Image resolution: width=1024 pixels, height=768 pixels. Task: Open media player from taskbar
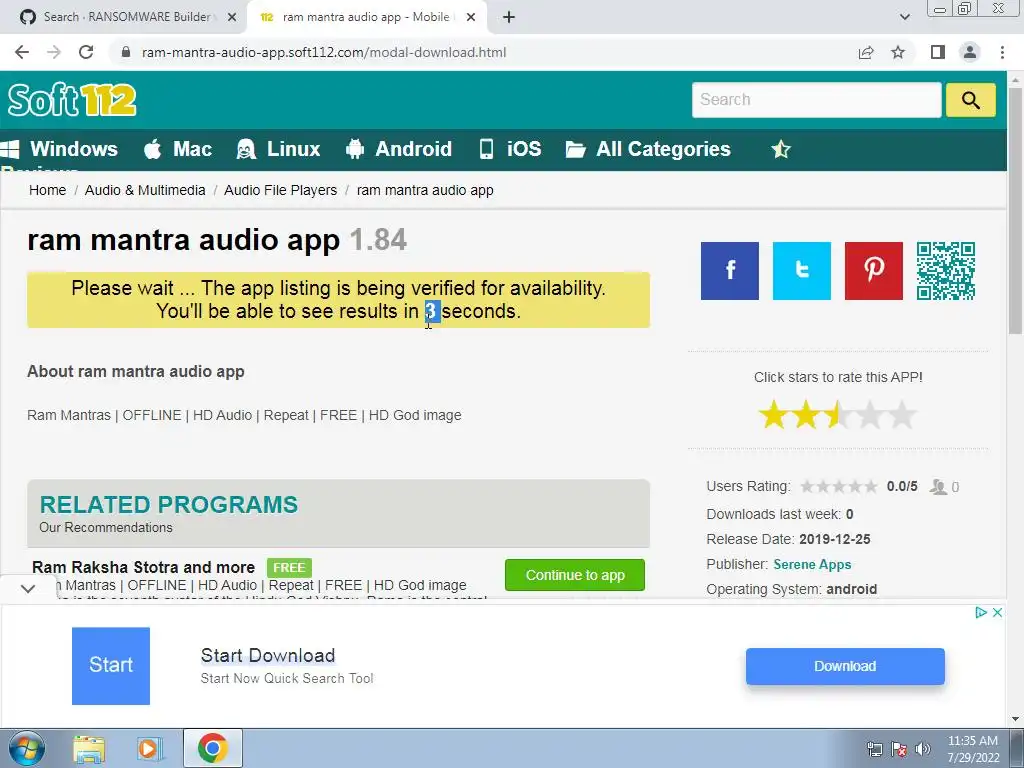[x=150, y=749]
